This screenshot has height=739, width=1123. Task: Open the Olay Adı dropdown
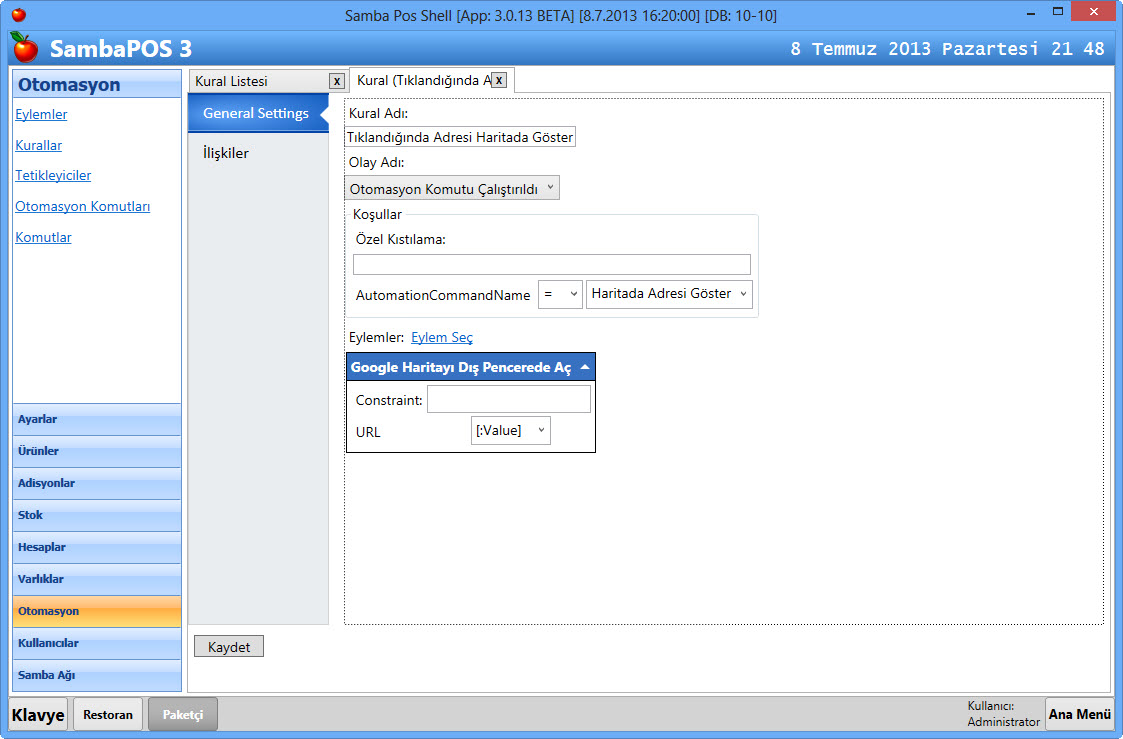coord(453,188)
